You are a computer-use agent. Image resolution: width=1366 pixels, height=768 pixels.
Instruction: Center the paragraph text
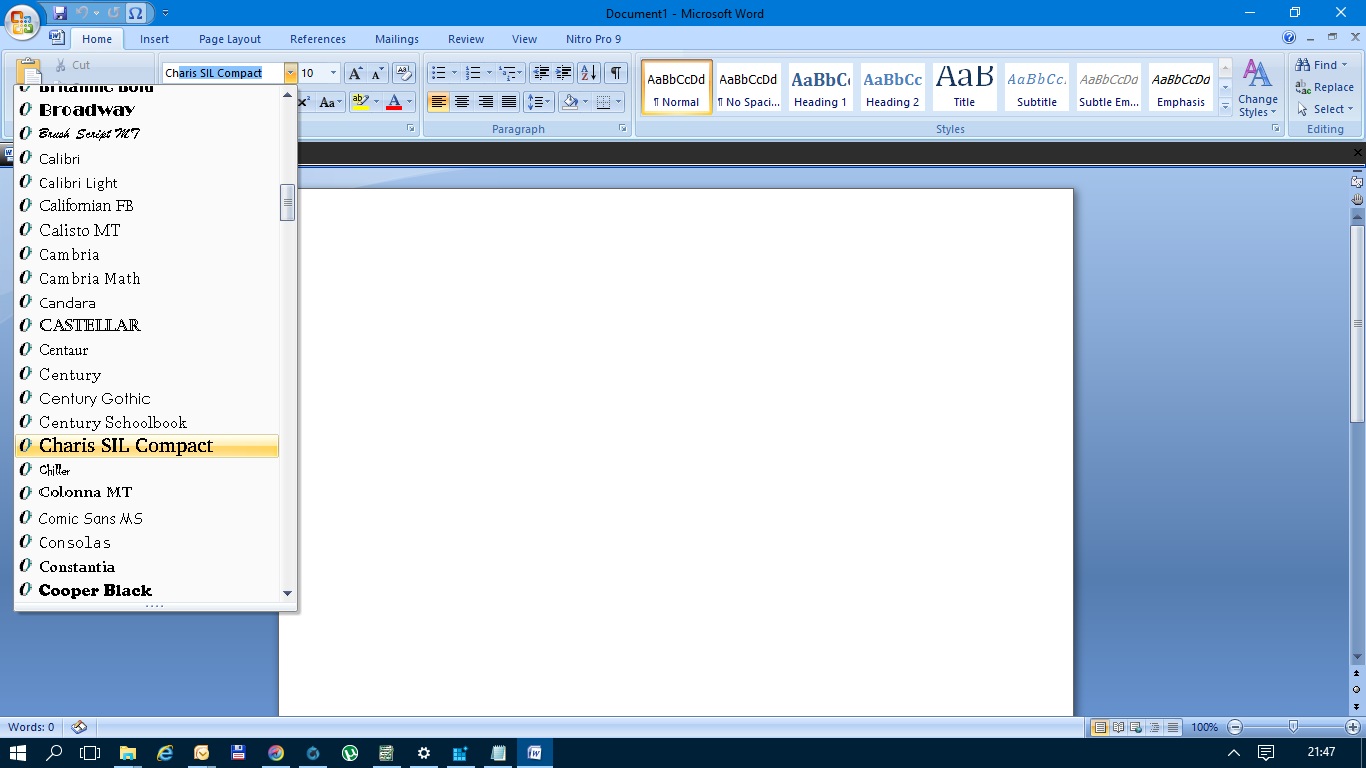pos(462,102)
